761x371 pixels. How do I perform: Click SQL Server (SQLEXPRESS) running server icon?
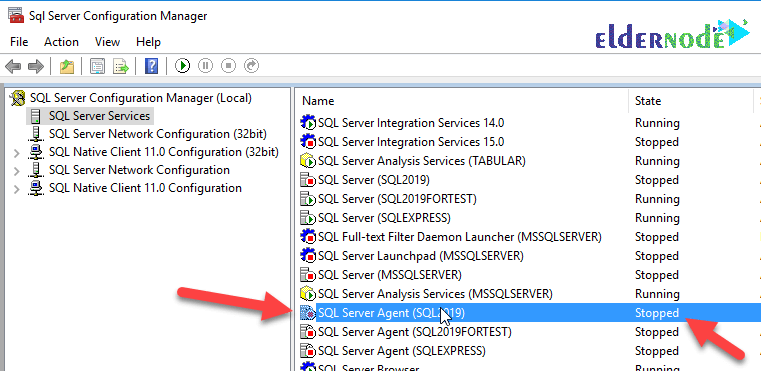(308, 218)
